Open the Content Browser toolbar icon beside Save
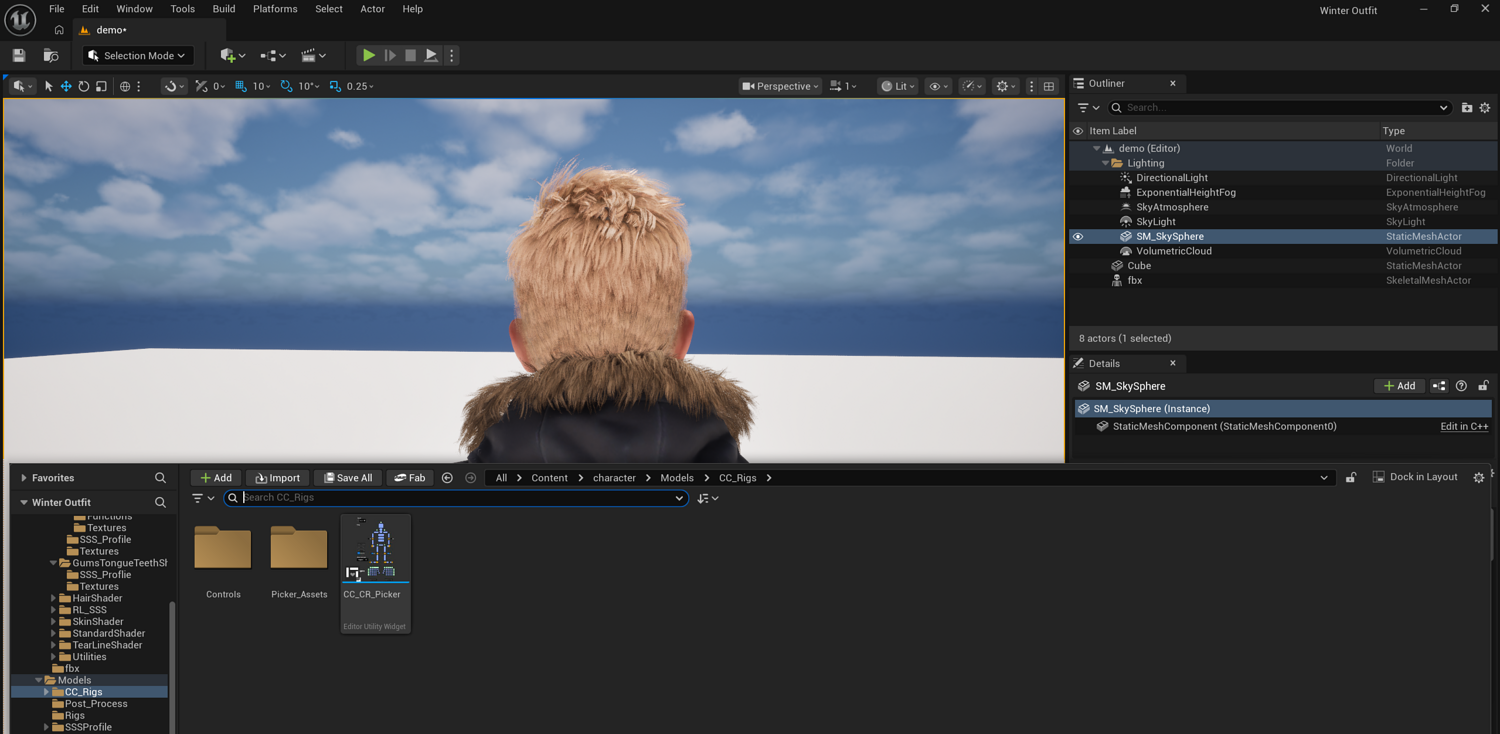Viewport: 1500px width, 734px height. click(51, 56)
